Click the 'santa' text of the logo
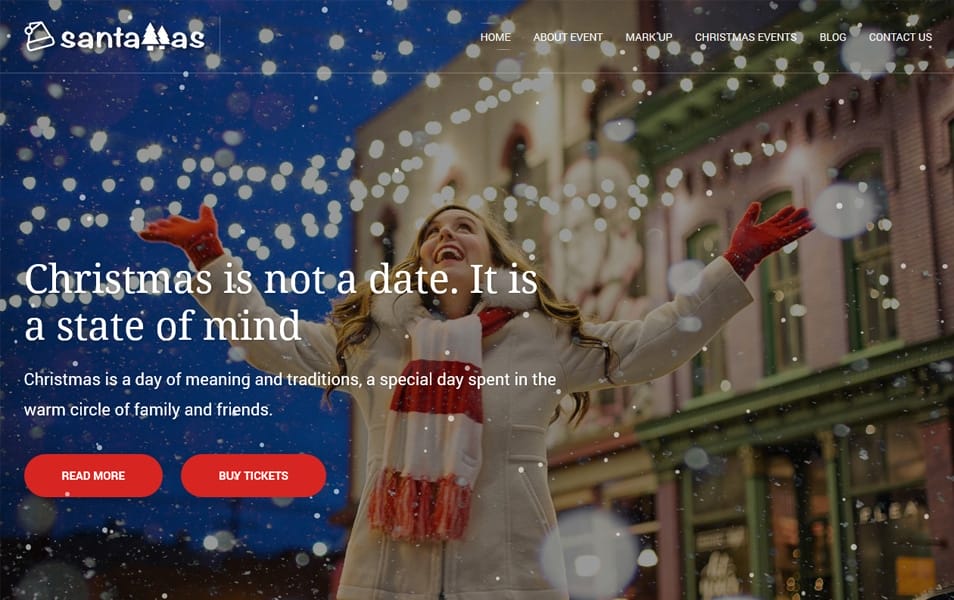Screen dimensions: 954x600 pyautogui.click(x=100, y=39)
